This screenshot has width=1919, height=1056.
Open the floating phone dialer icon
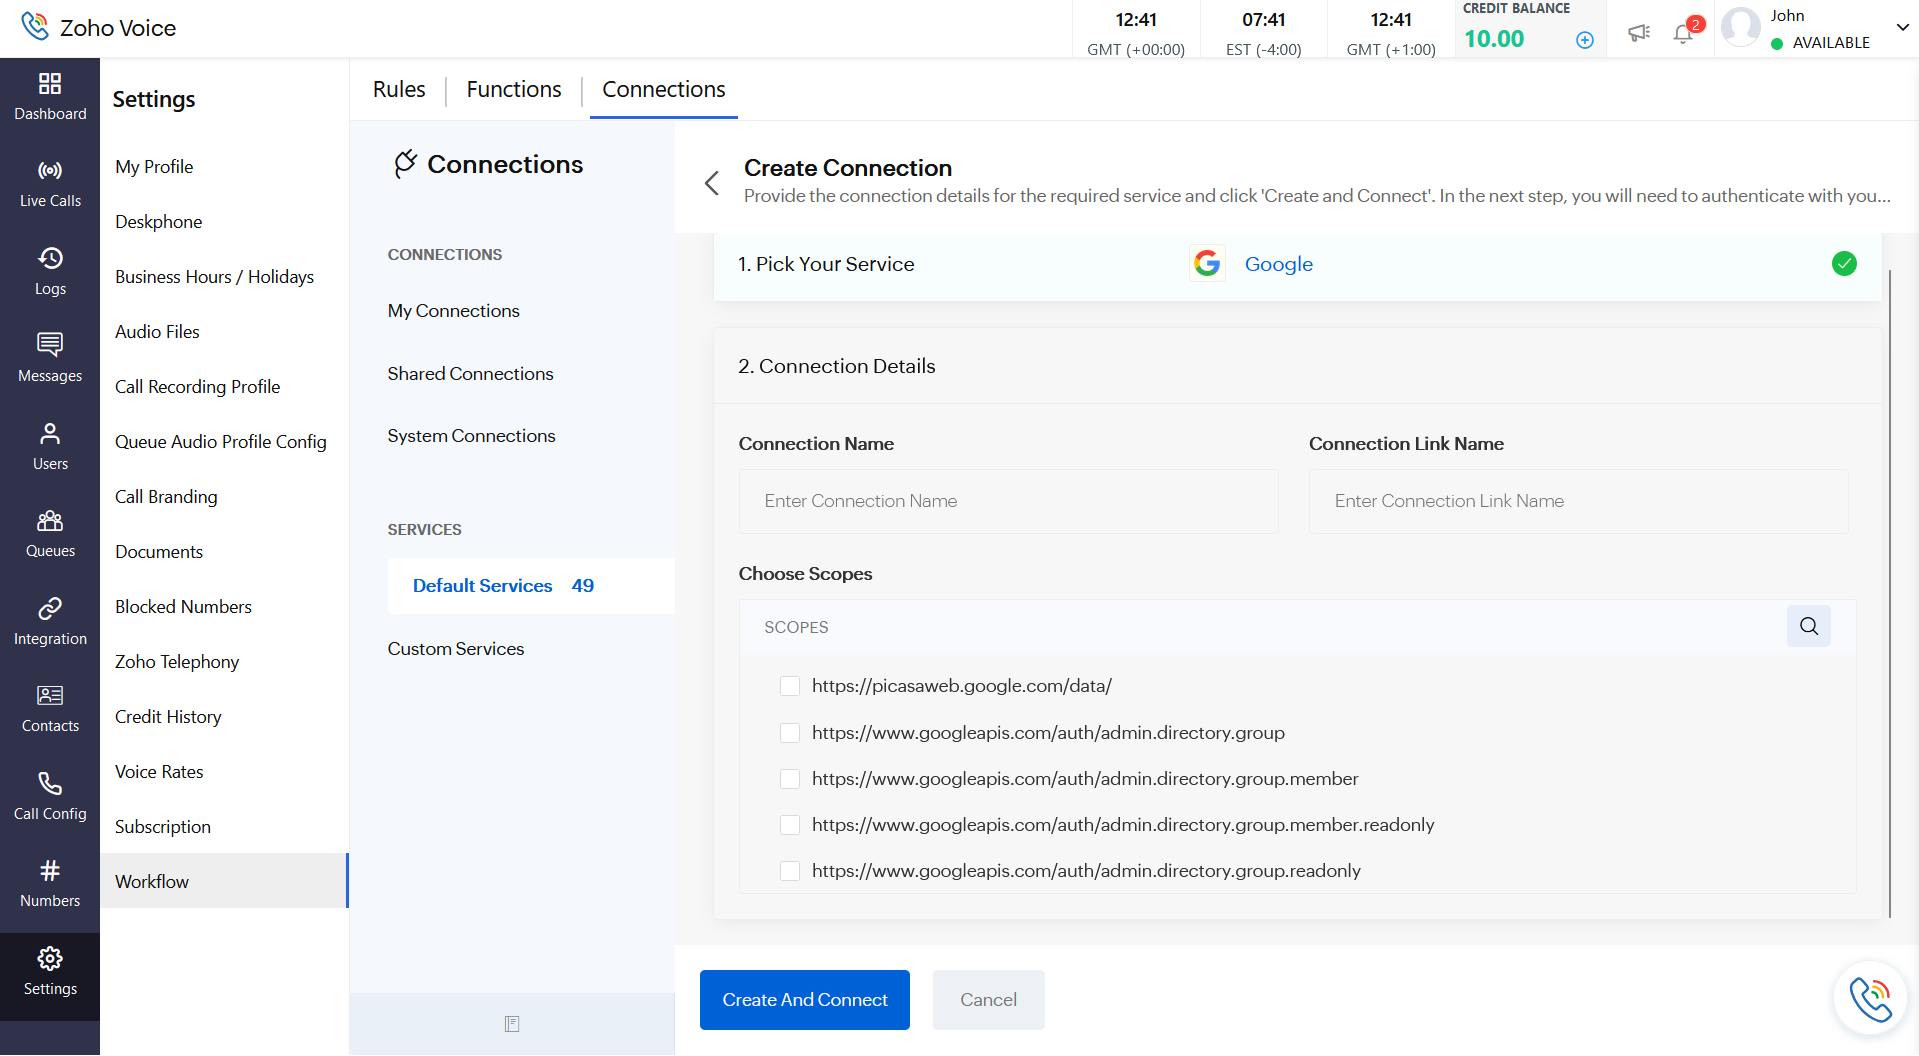(x=1869, y=998)
